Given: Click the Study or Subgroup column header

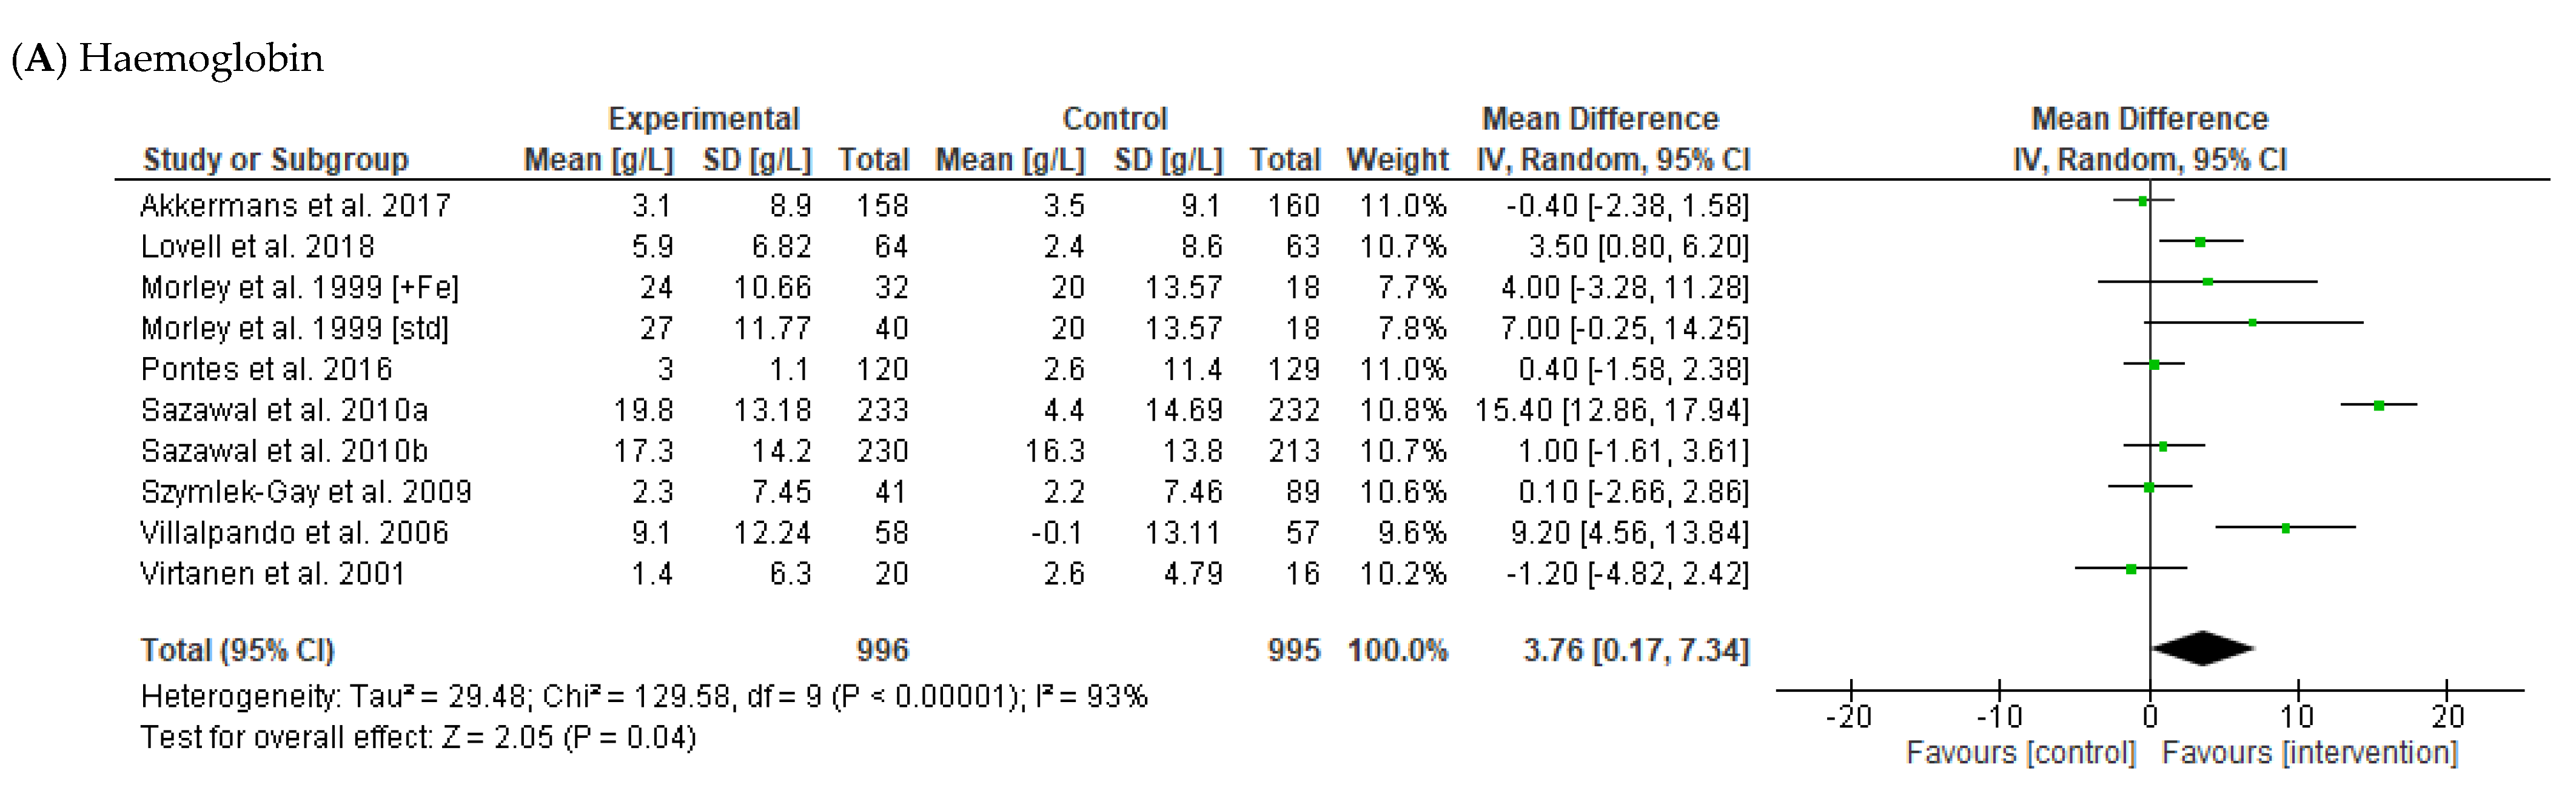Looking at the screenshot, I should click(x=276, y=160).
